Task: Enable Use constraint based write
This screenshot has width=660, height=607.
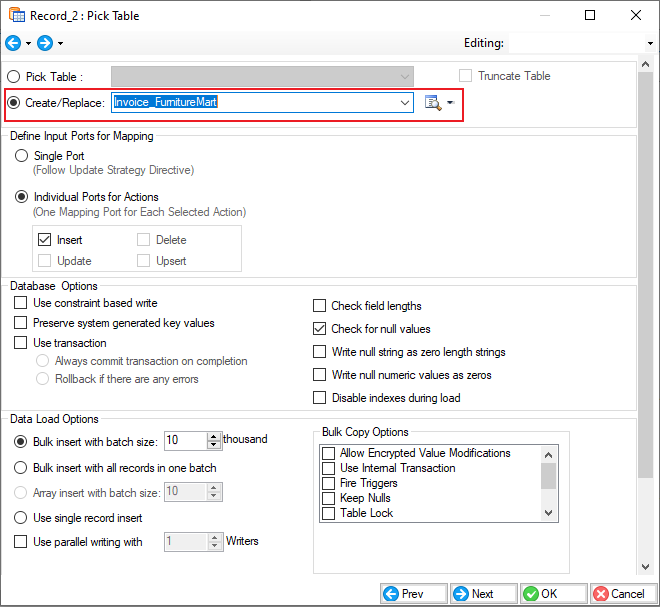Action: (20, 303)
